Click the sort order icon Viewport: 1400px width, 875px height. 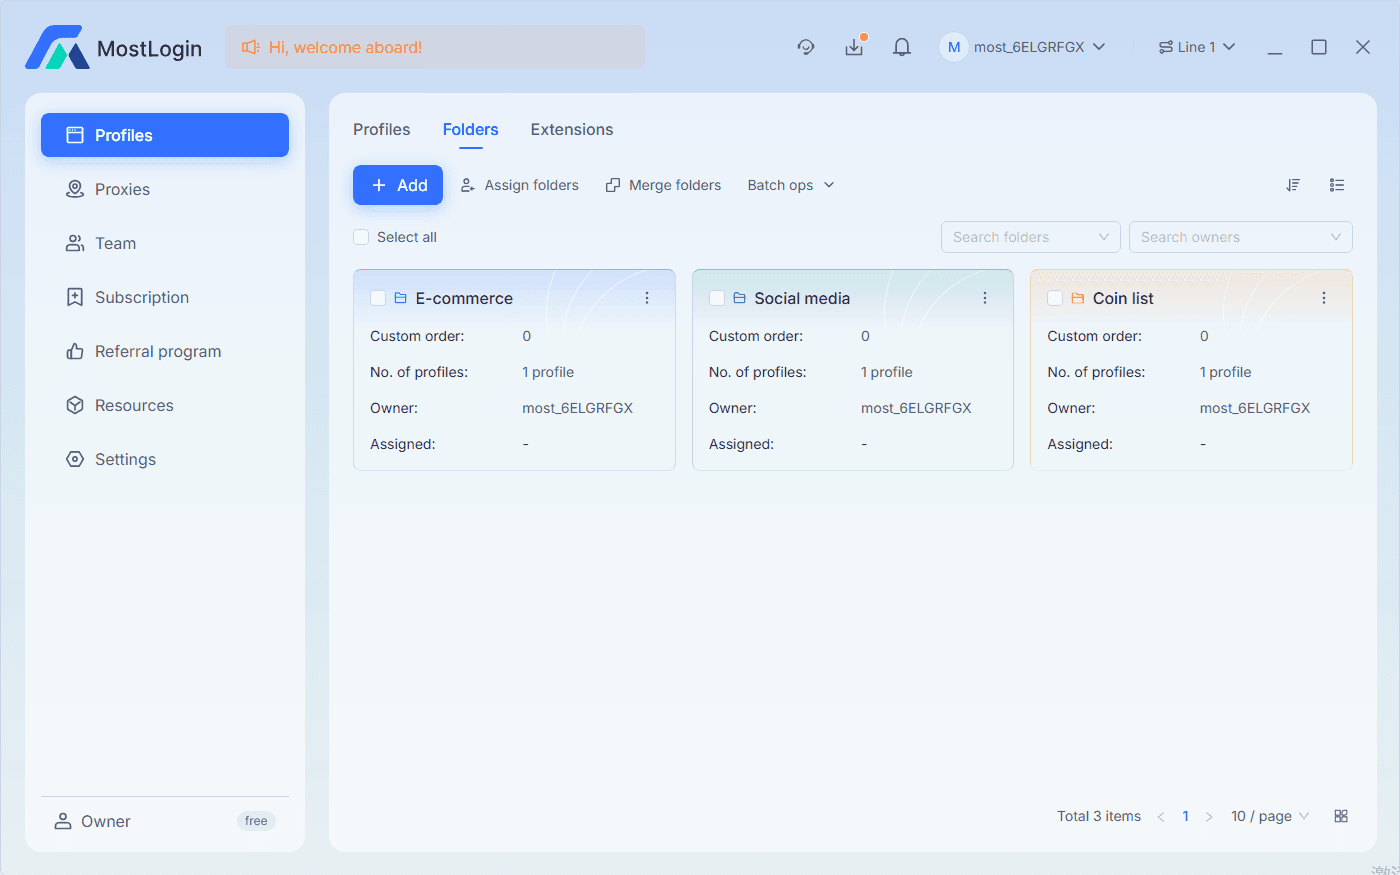[1293, 185]
